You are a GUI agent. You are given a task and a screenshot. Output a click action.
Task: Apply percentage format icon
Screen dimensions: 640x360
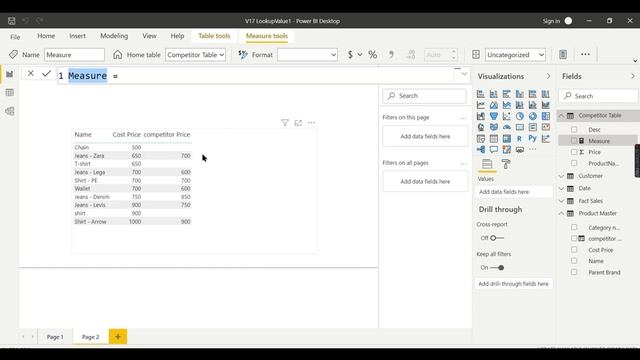pos(372,55)
